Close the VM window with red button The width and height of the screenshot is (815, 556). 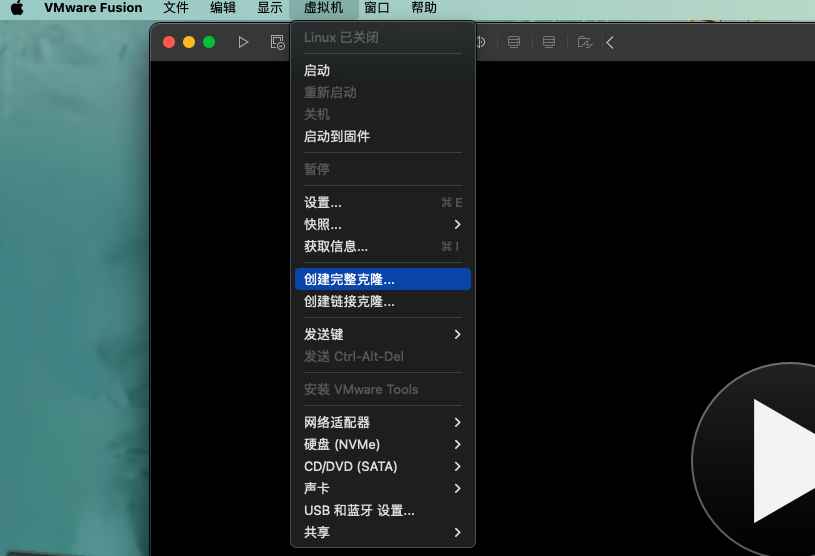click(169, 42)
